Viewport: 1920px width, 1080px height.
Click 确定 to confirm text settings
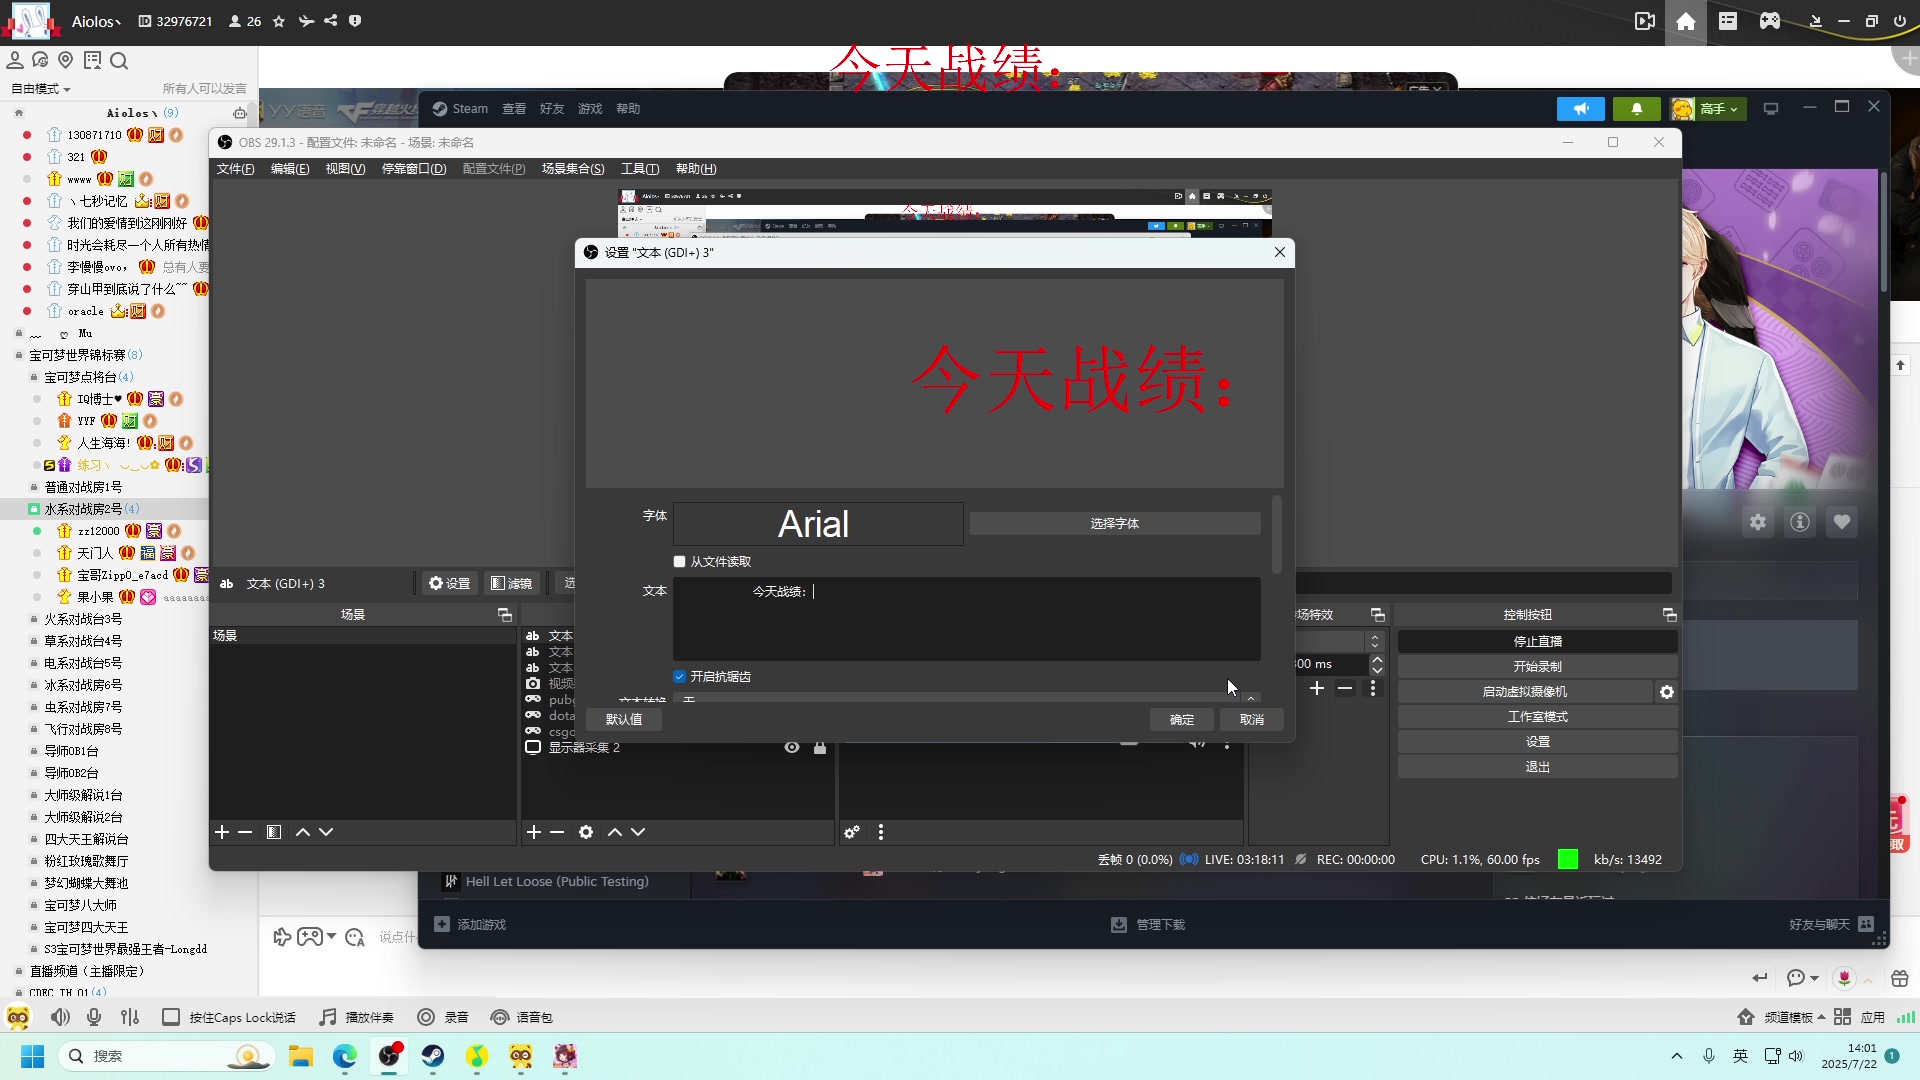[1182, 720]
